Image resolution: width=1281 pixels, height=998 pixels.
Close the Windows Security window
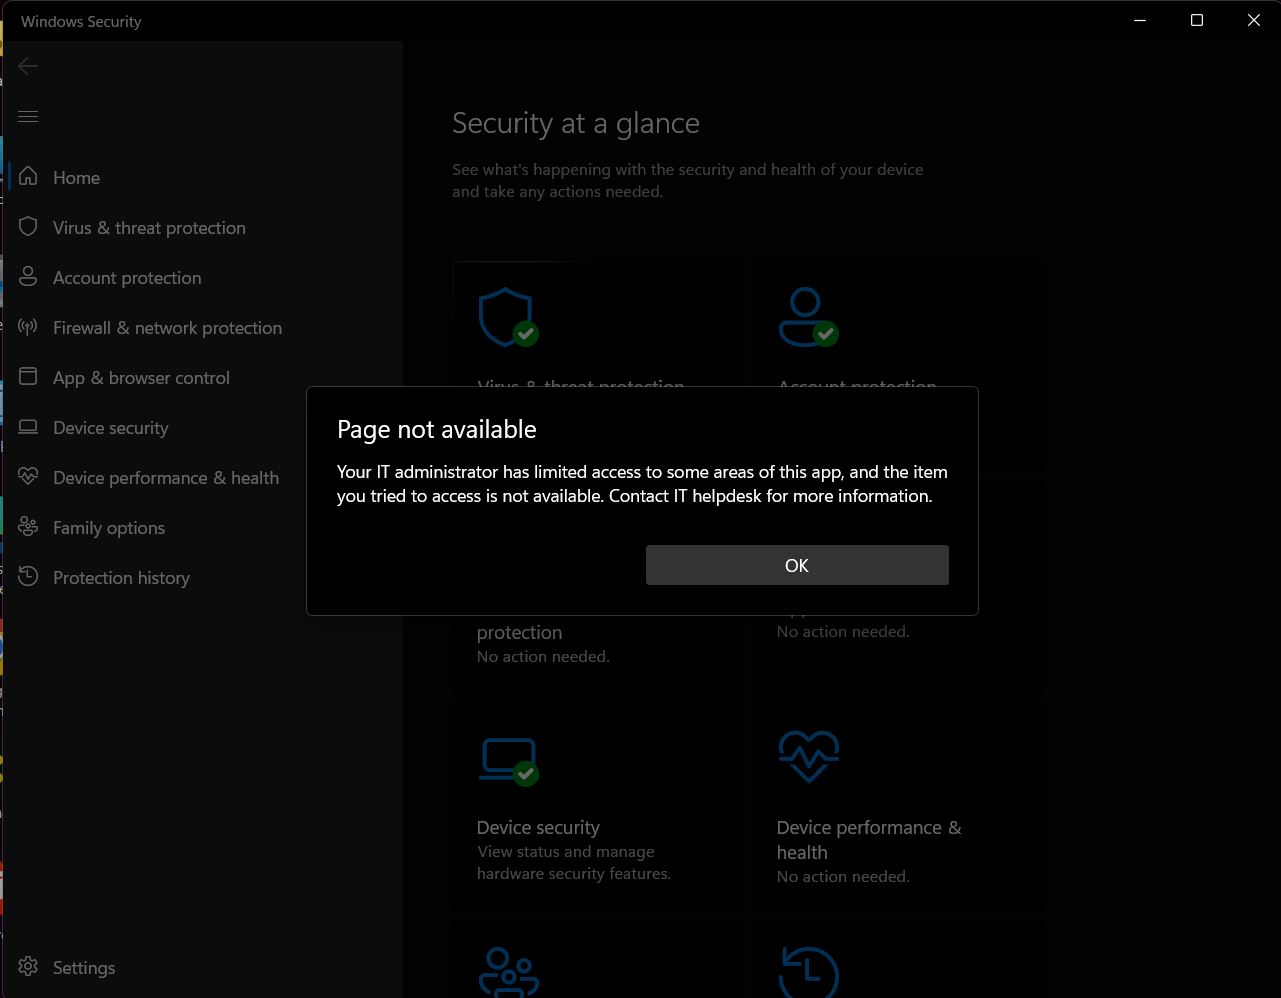click(x=1253, y=20)
